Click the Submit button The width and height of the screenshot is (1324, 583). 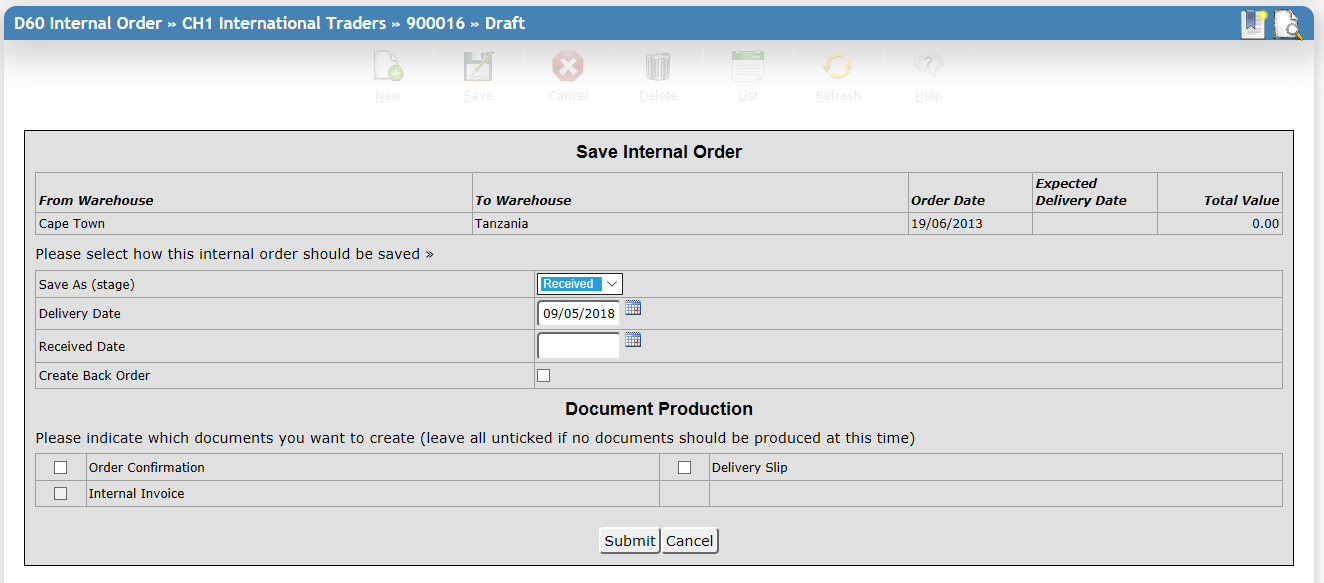point(630,541)
